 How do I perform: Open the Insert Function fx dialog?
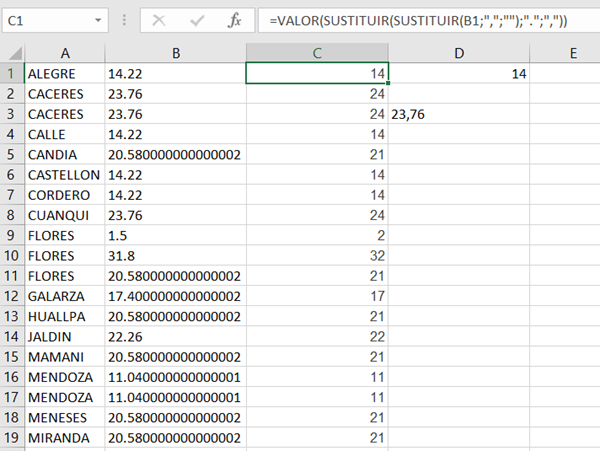point(234,20)
